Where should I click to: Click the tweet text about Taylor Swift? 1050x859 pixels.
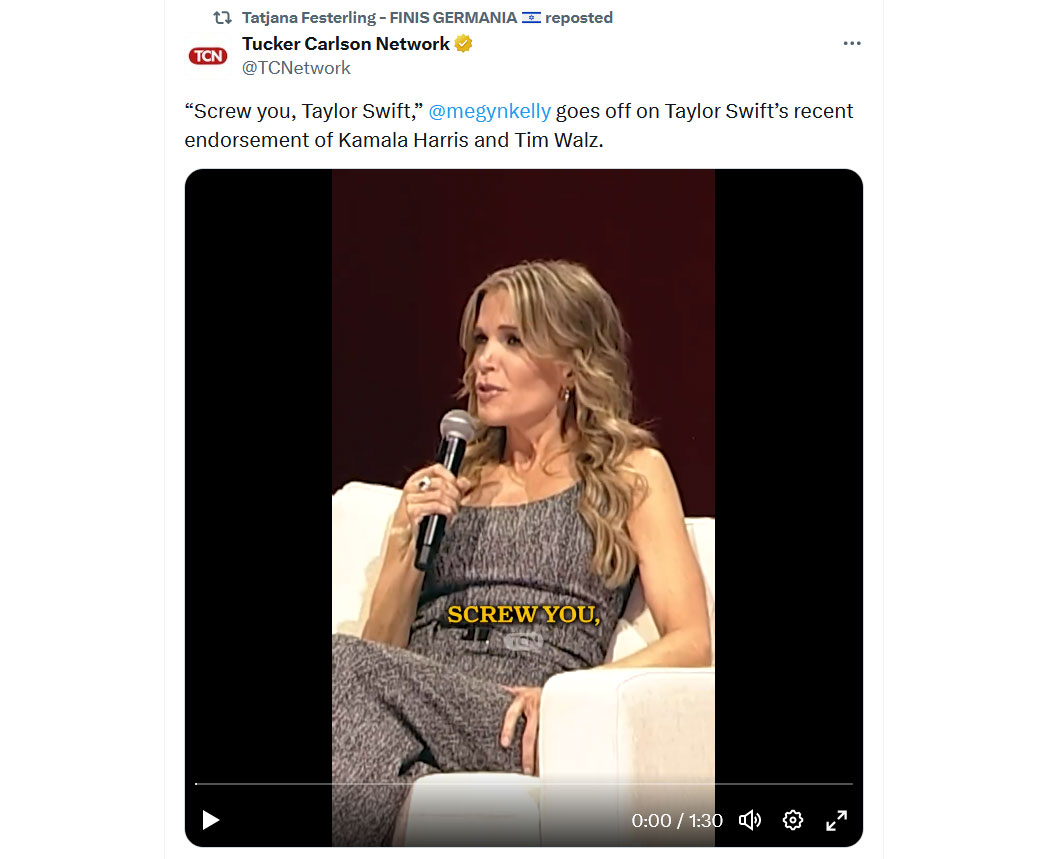point(518,125)
